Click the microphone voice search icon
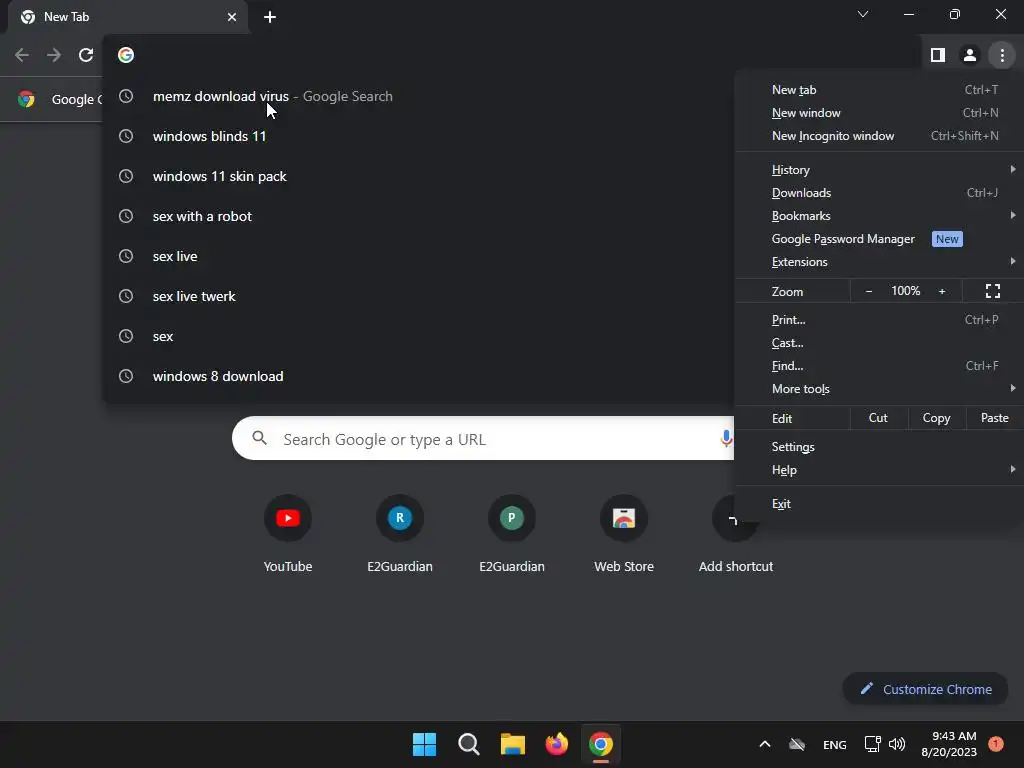Screen dimensions: 1024x768 click(x=726, y=438)
